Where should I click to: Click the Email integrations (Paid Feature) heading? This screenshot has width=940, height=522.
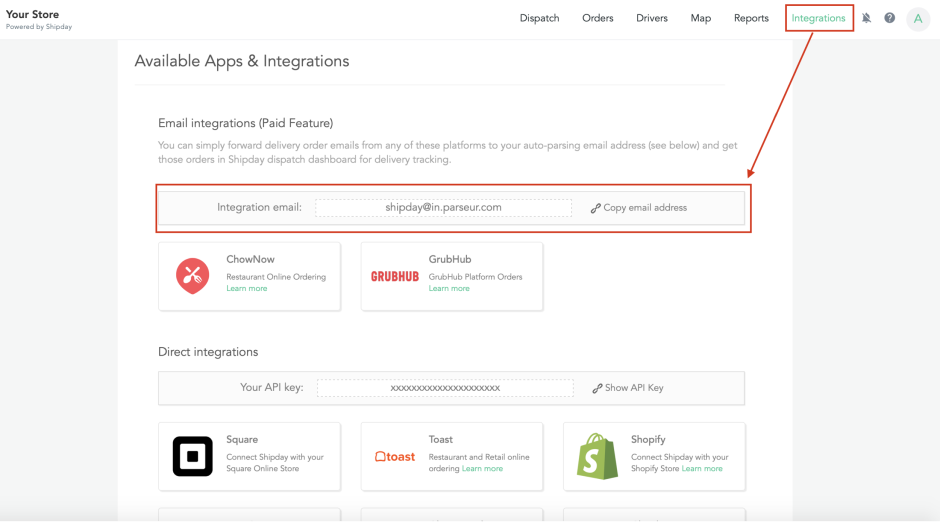tap(245, 123)
